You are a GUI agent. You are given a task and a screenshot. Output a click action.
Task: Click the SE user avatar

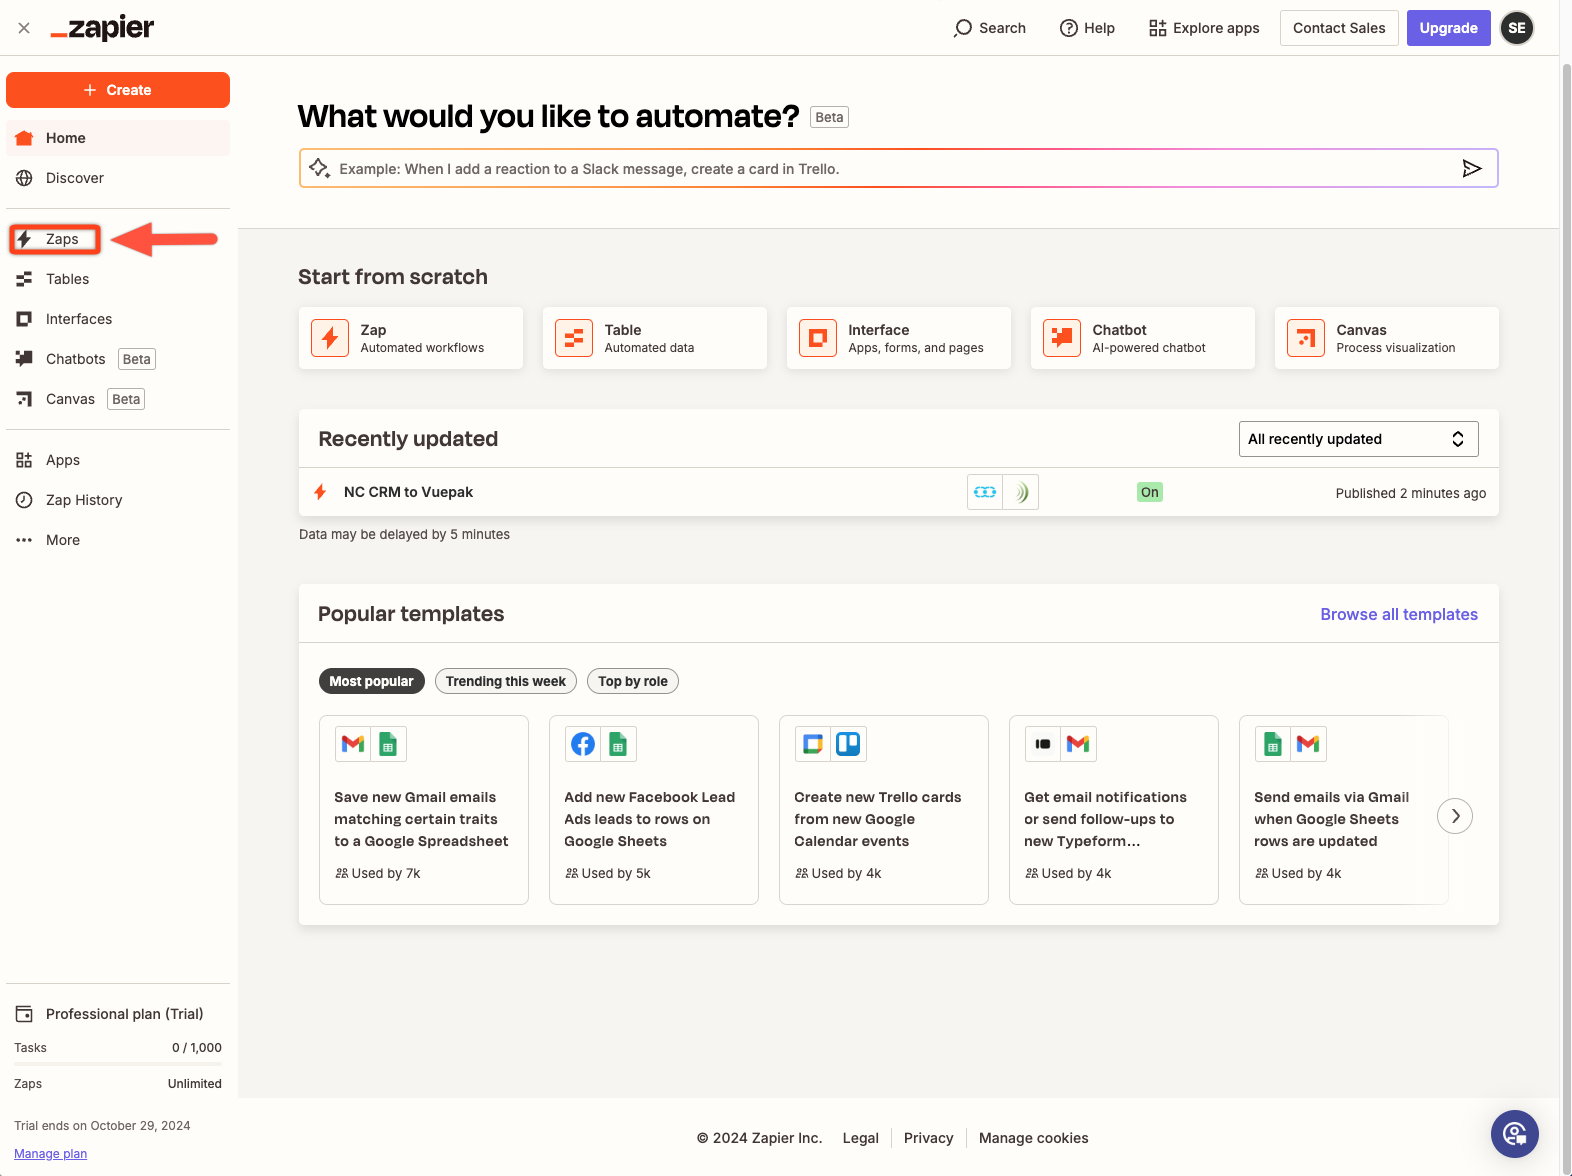point(1517,28)
